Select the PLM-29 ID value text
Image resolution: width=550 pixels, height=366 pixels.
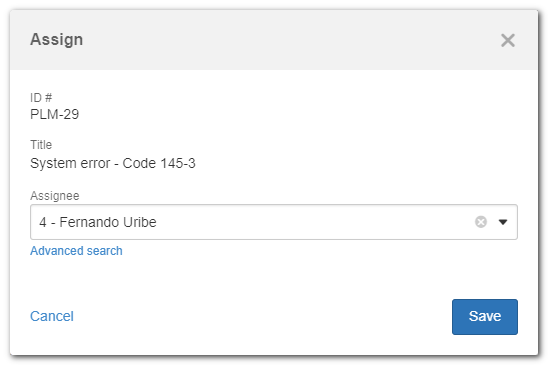point(55,114)
